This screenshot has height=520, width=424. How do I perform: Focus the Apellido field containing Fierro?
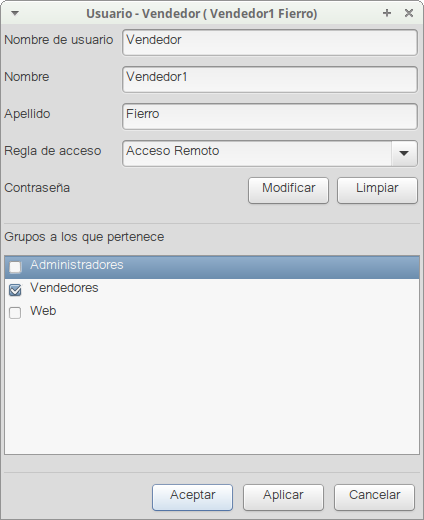pos(270,116)
